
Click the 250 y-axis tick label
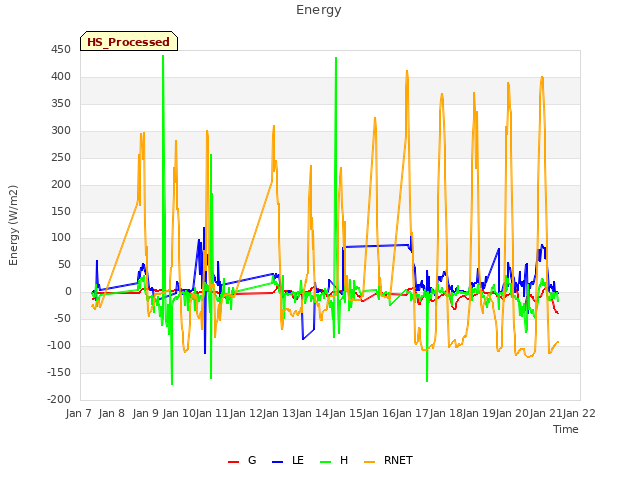[61, 158]
